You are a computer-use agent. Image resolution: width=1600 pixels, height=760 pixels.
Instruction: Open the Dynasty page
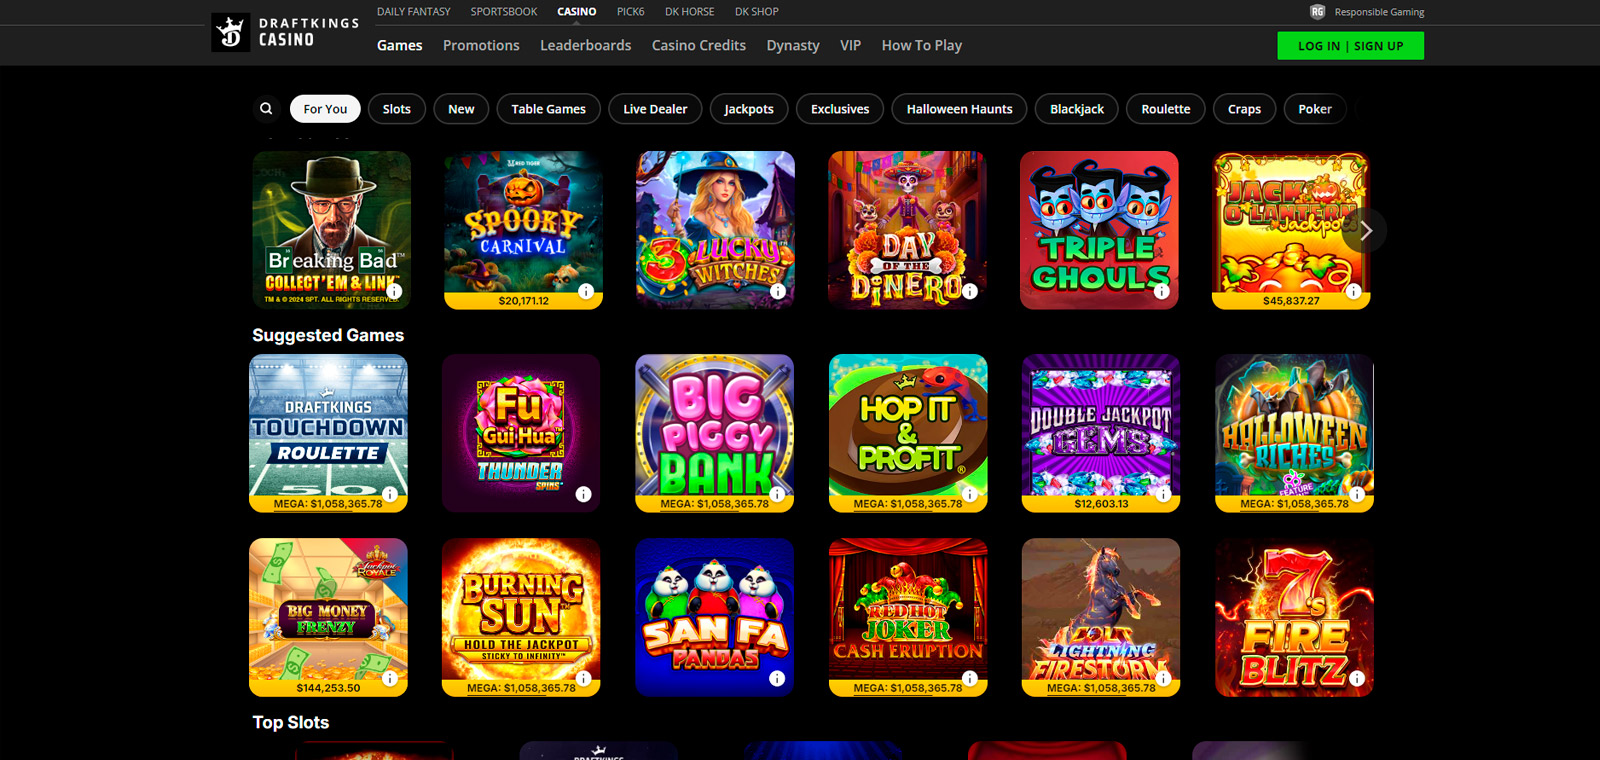[793, 45]
